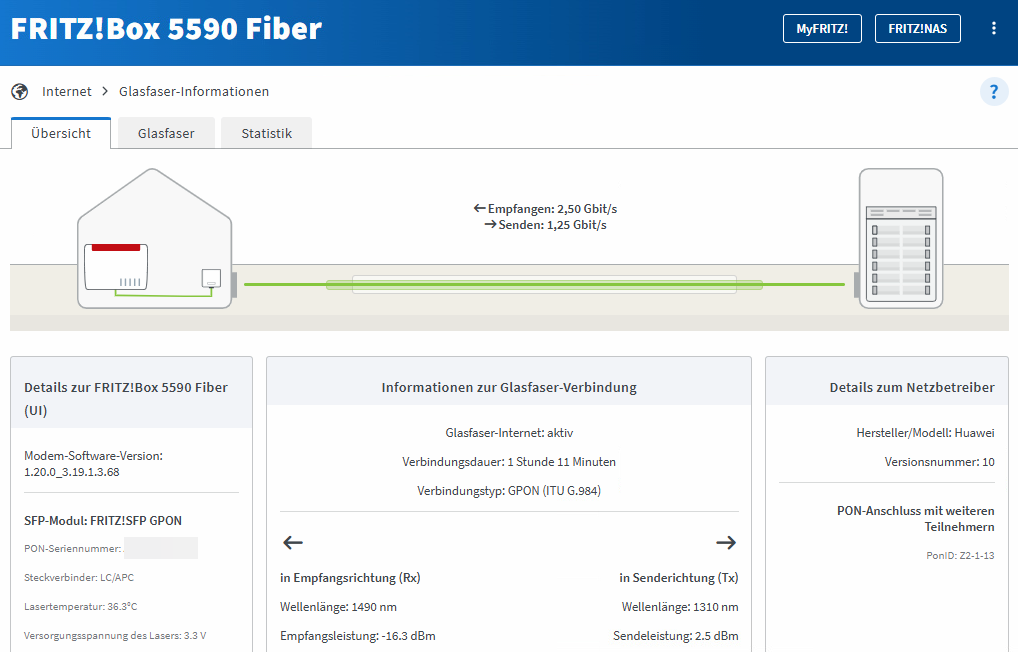Click the right arrow send-direction icon
Image resolution: width=1018 pixels, height=652 pixels.
[x=726, y=542]
